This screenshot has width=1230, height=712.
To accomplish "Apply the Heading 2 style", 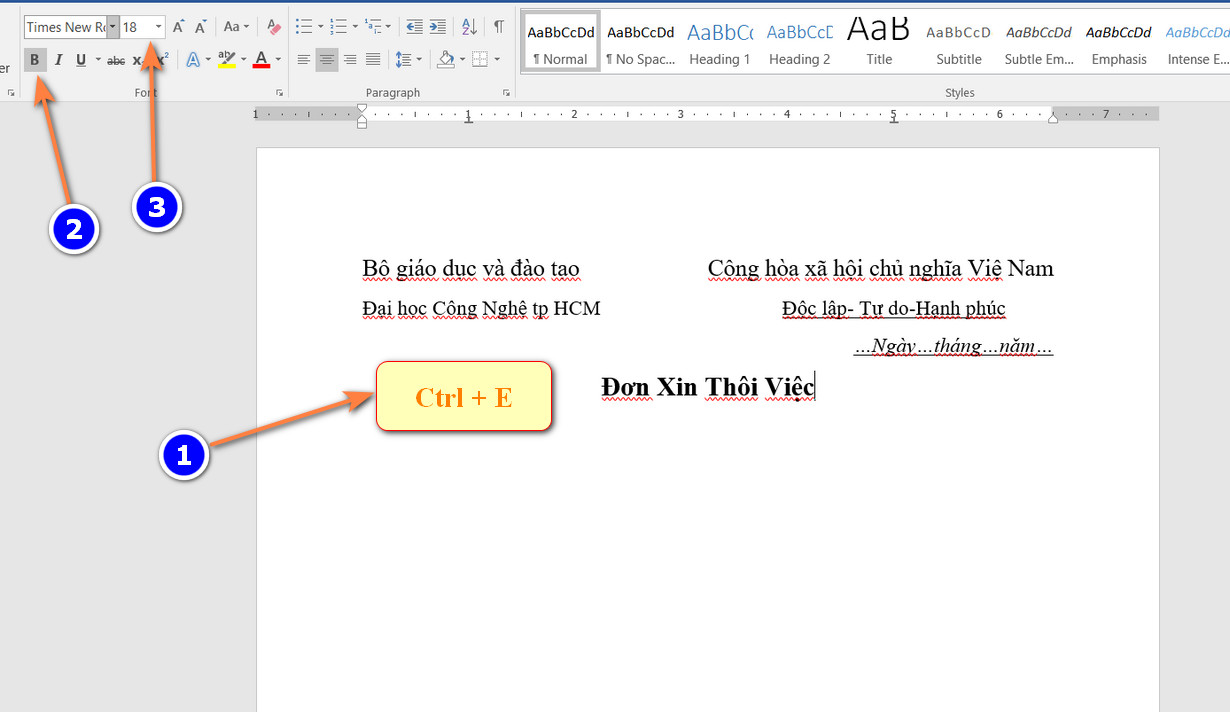I will click(x=800, y=40).
